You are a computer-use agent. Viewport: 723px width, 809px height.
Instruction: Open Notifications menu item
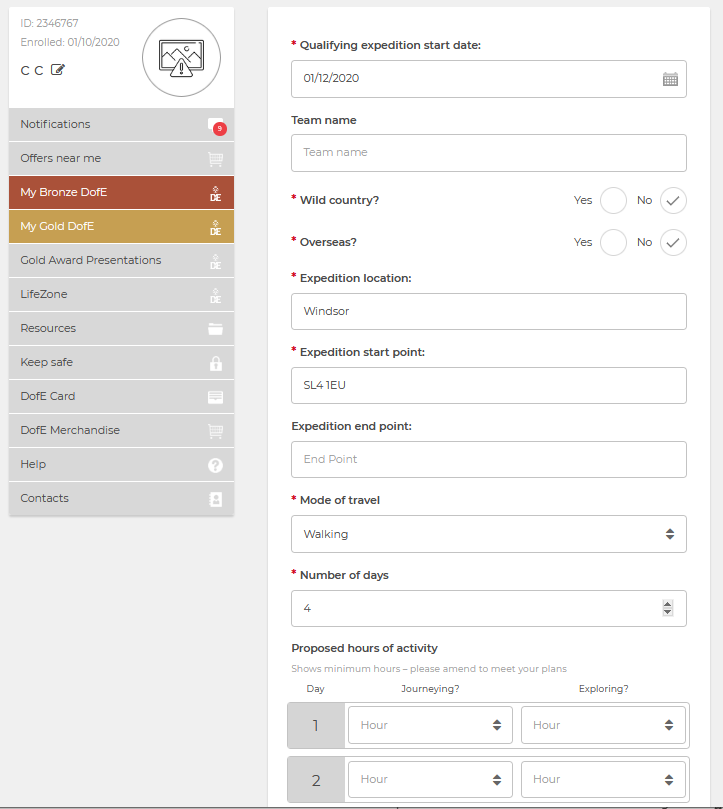[x=121, y=124]
